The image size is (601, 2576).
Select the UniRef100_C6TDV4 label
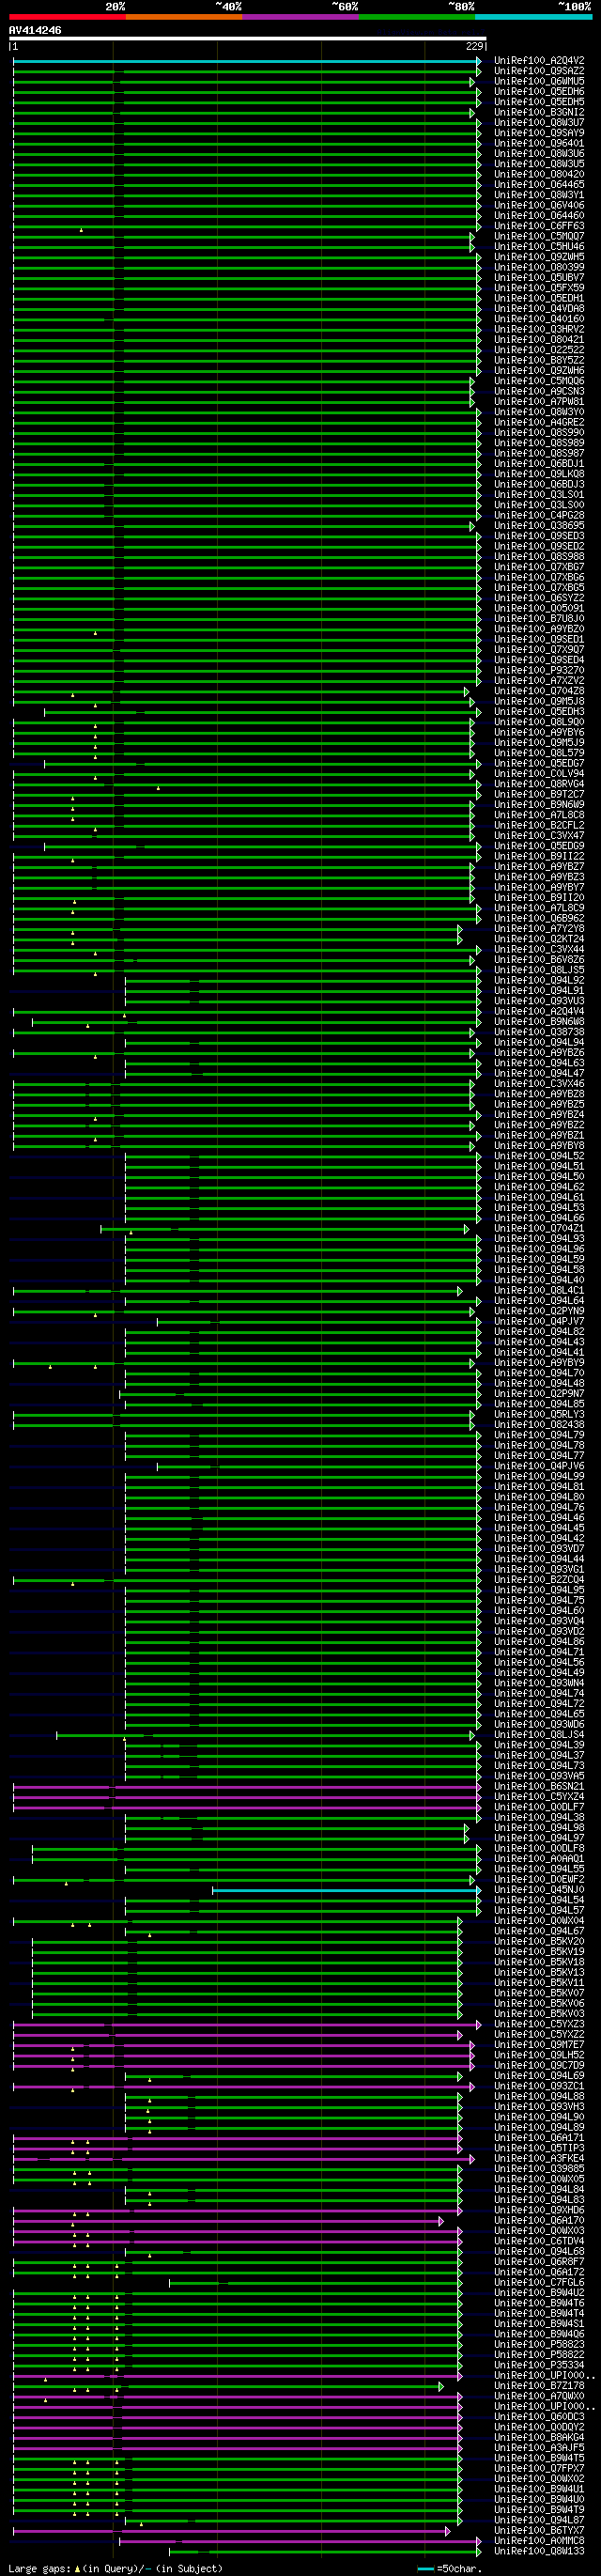(x=539, y=2242)
